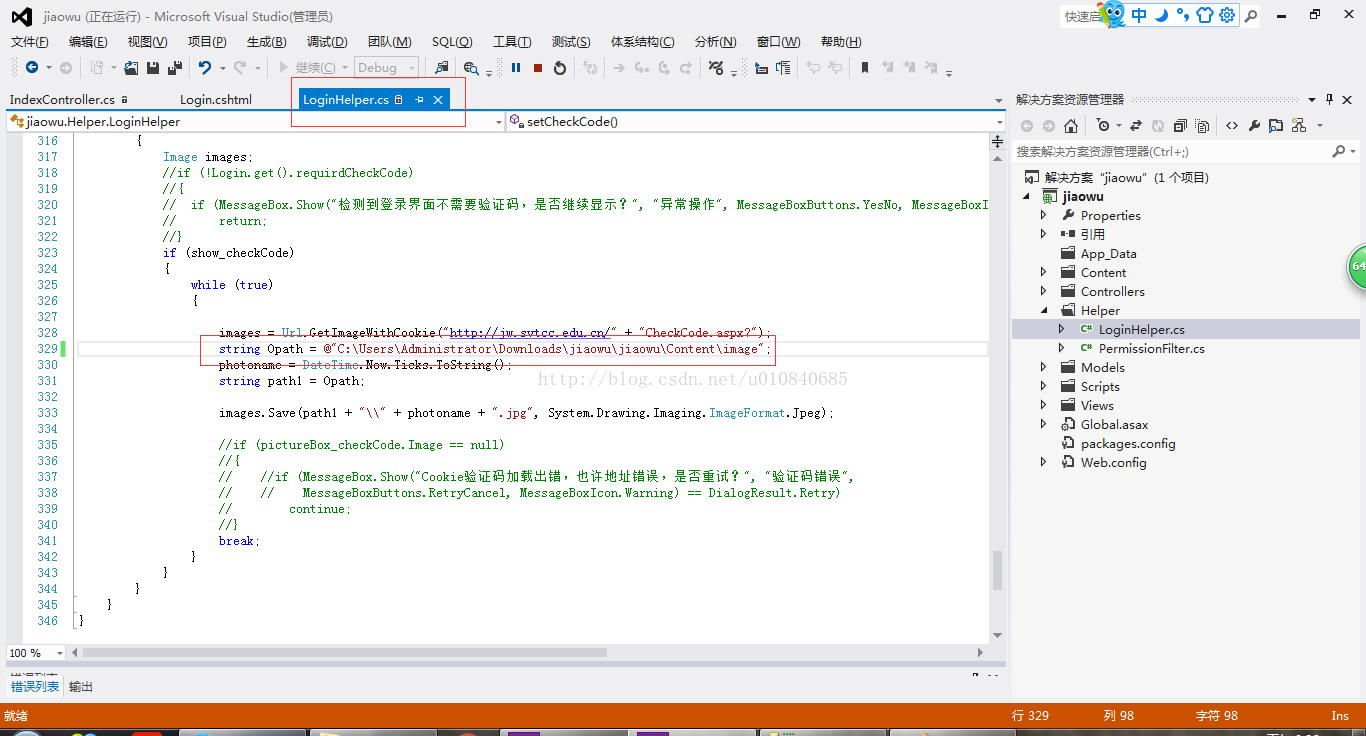The width and height of the screenshot is (1366, 736).
Task: Expand the Models folder
Action: (1044, 367)
